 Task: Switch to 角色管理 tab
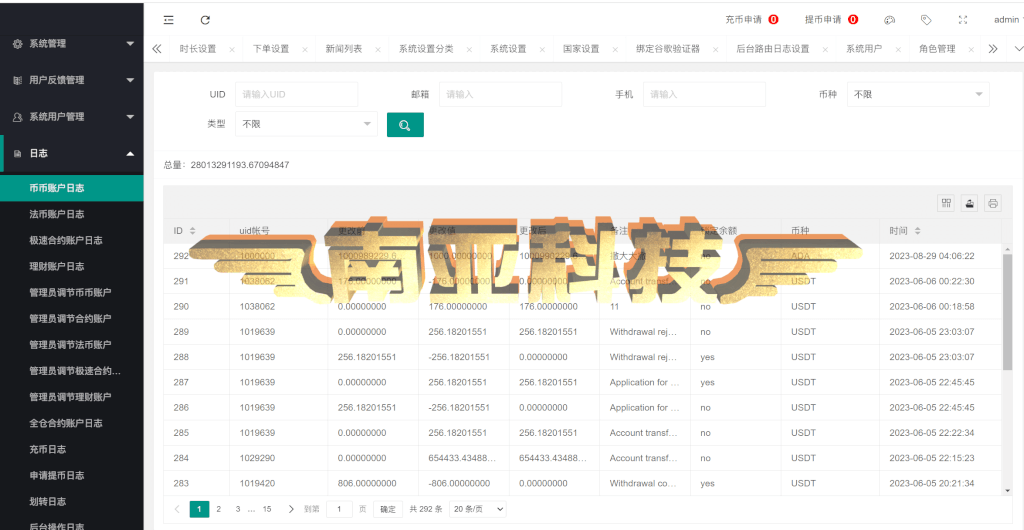(x=937, y=49)
